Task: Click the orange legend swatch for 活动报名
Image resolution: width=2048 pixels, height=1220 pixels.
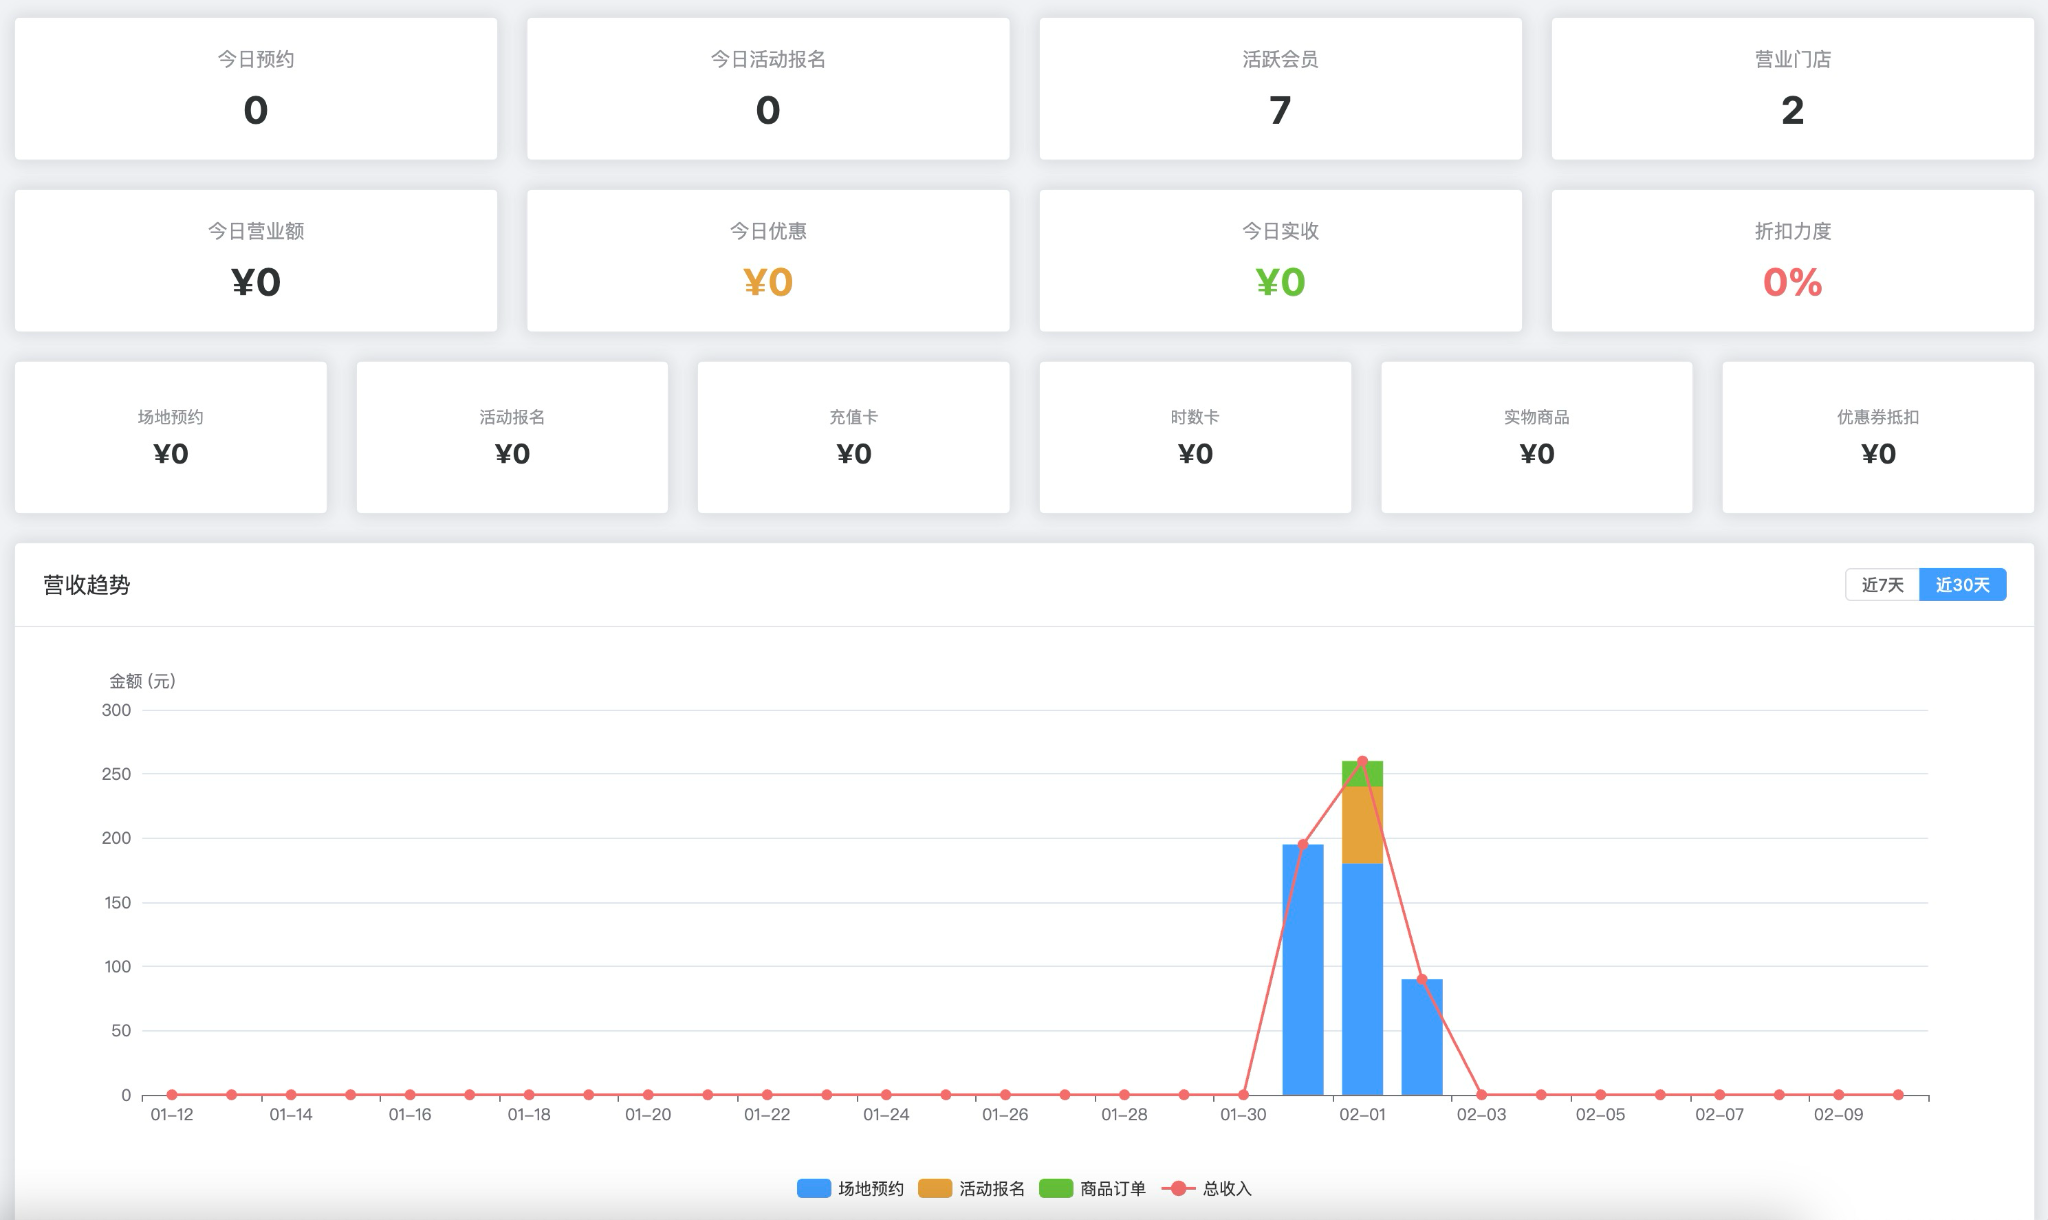Action: tap(935, 1188)
